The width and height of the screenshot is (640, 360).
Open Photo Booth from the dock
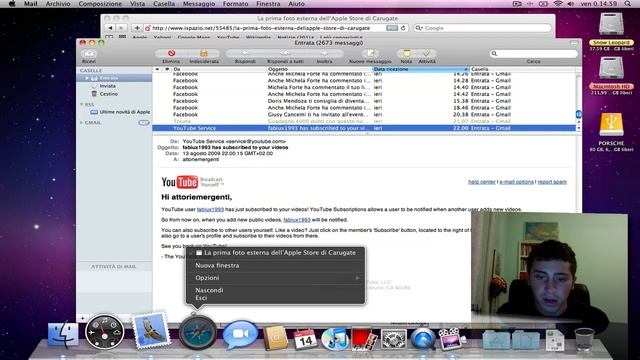click(364, 338)
